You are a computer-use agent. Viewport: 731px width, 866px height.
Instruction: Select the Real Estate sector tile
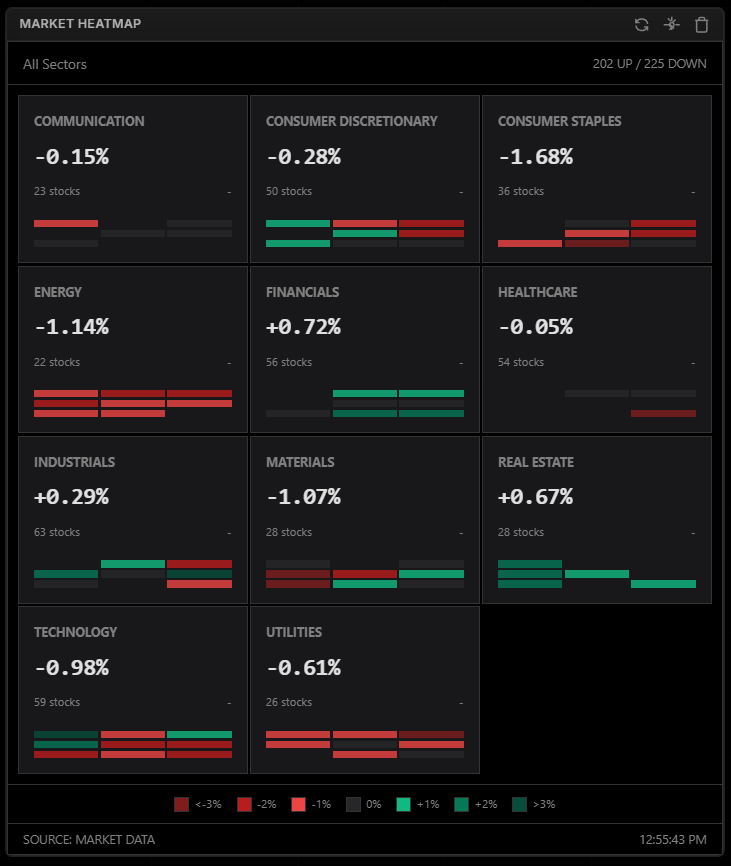pyautogui.click(x=596, y=518)
